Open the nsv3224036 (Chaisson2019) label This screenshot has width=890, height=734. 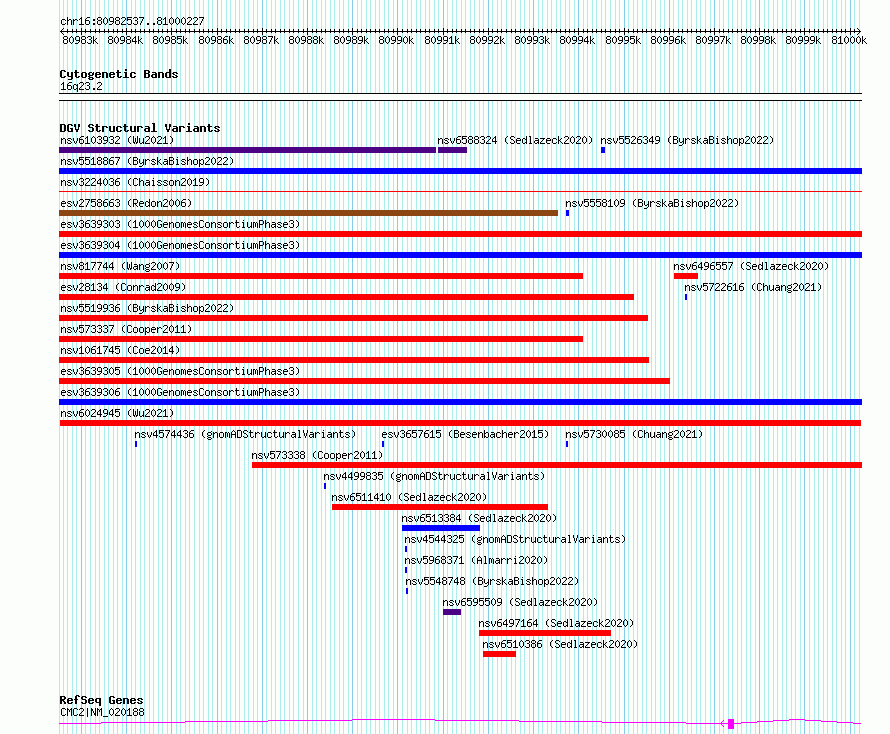point(135,182)
